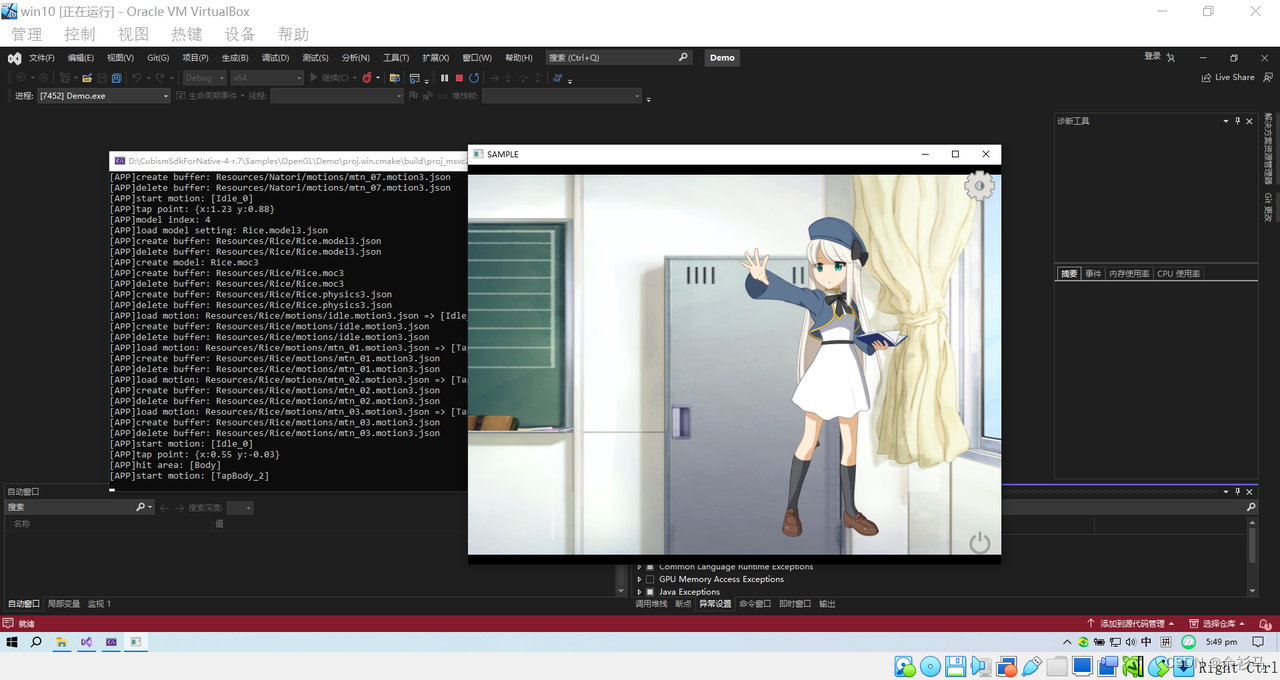1280x680 pixels.
Task: Click the Undo arrow icon in toolbar
Action: tap(136, 78)
